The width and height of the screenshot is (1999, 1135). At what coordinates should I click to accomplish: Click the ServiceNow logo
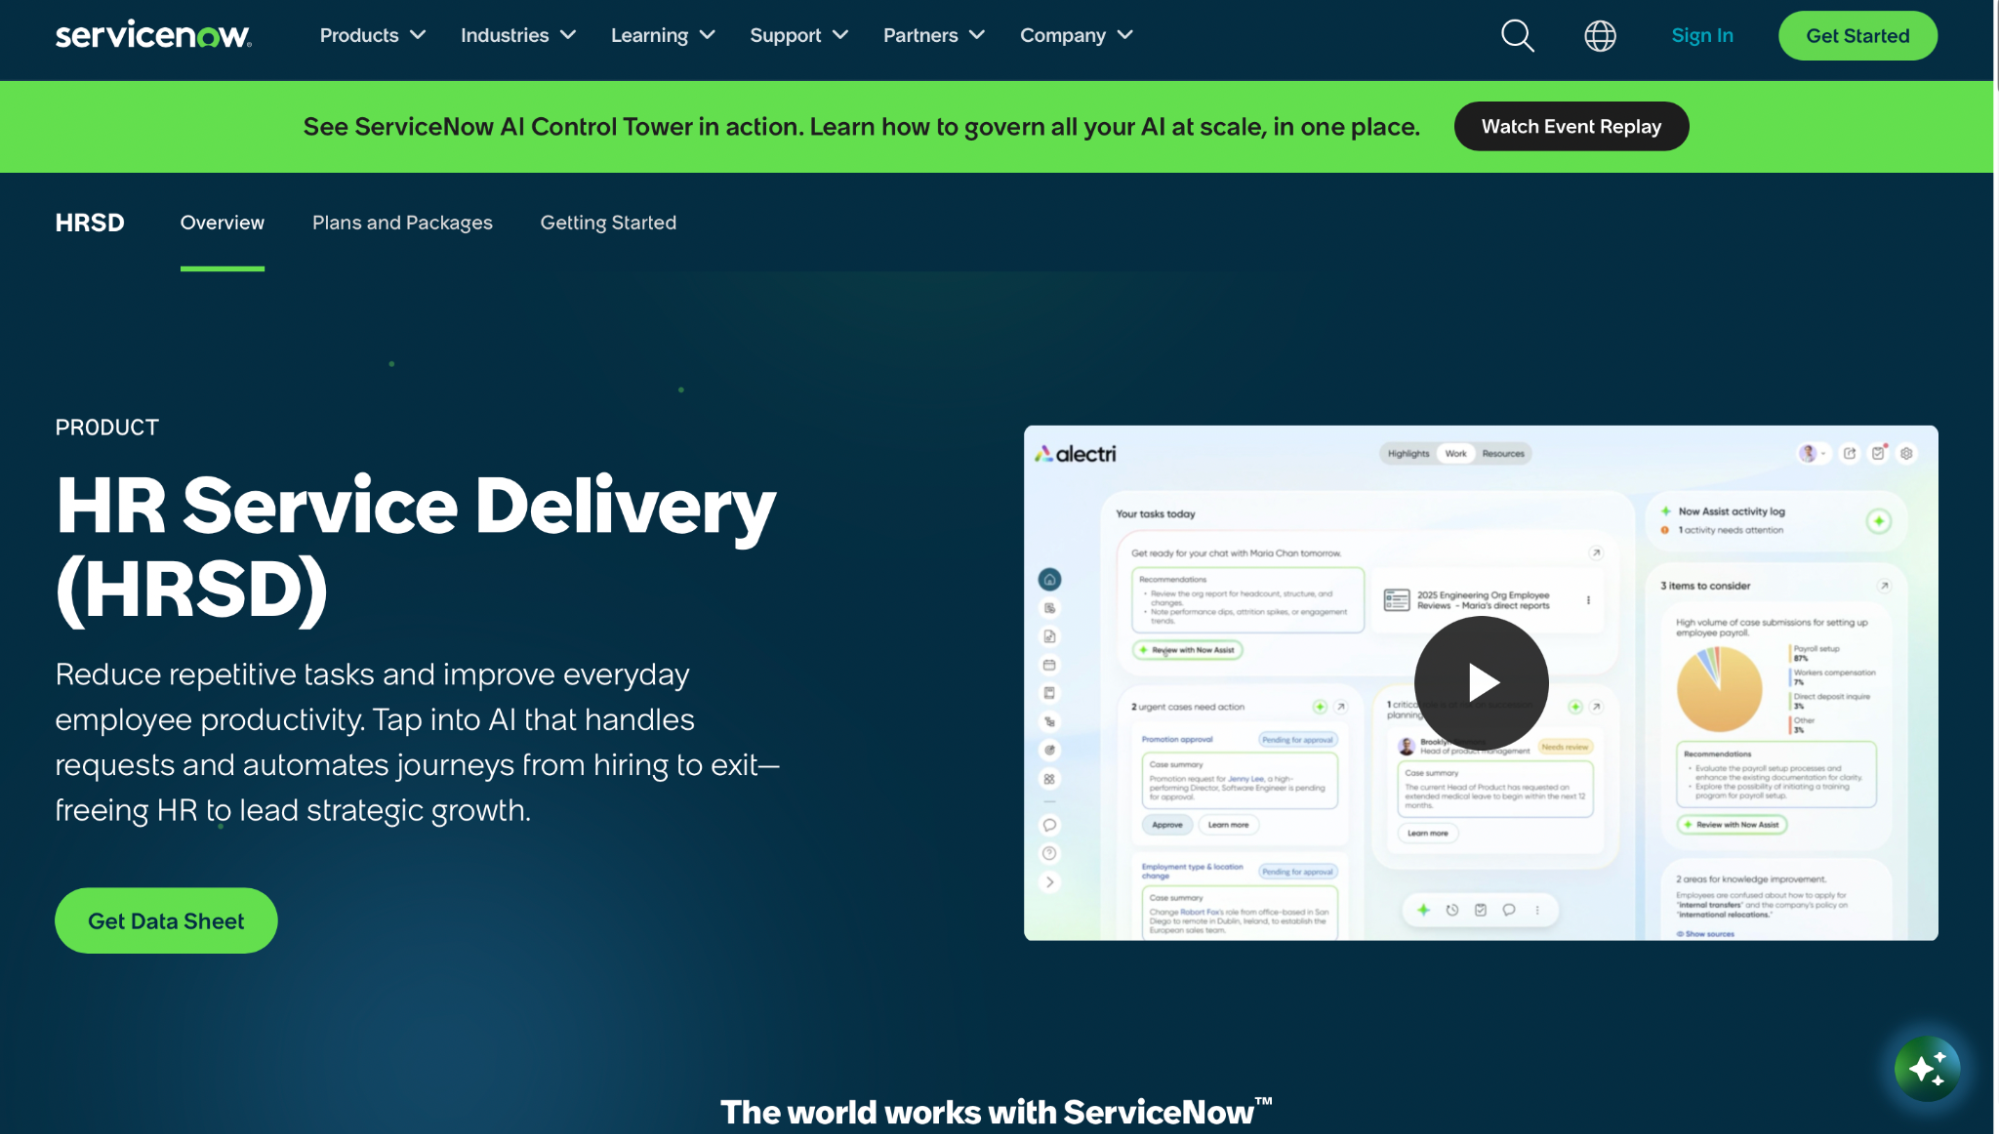coord(153,36)
